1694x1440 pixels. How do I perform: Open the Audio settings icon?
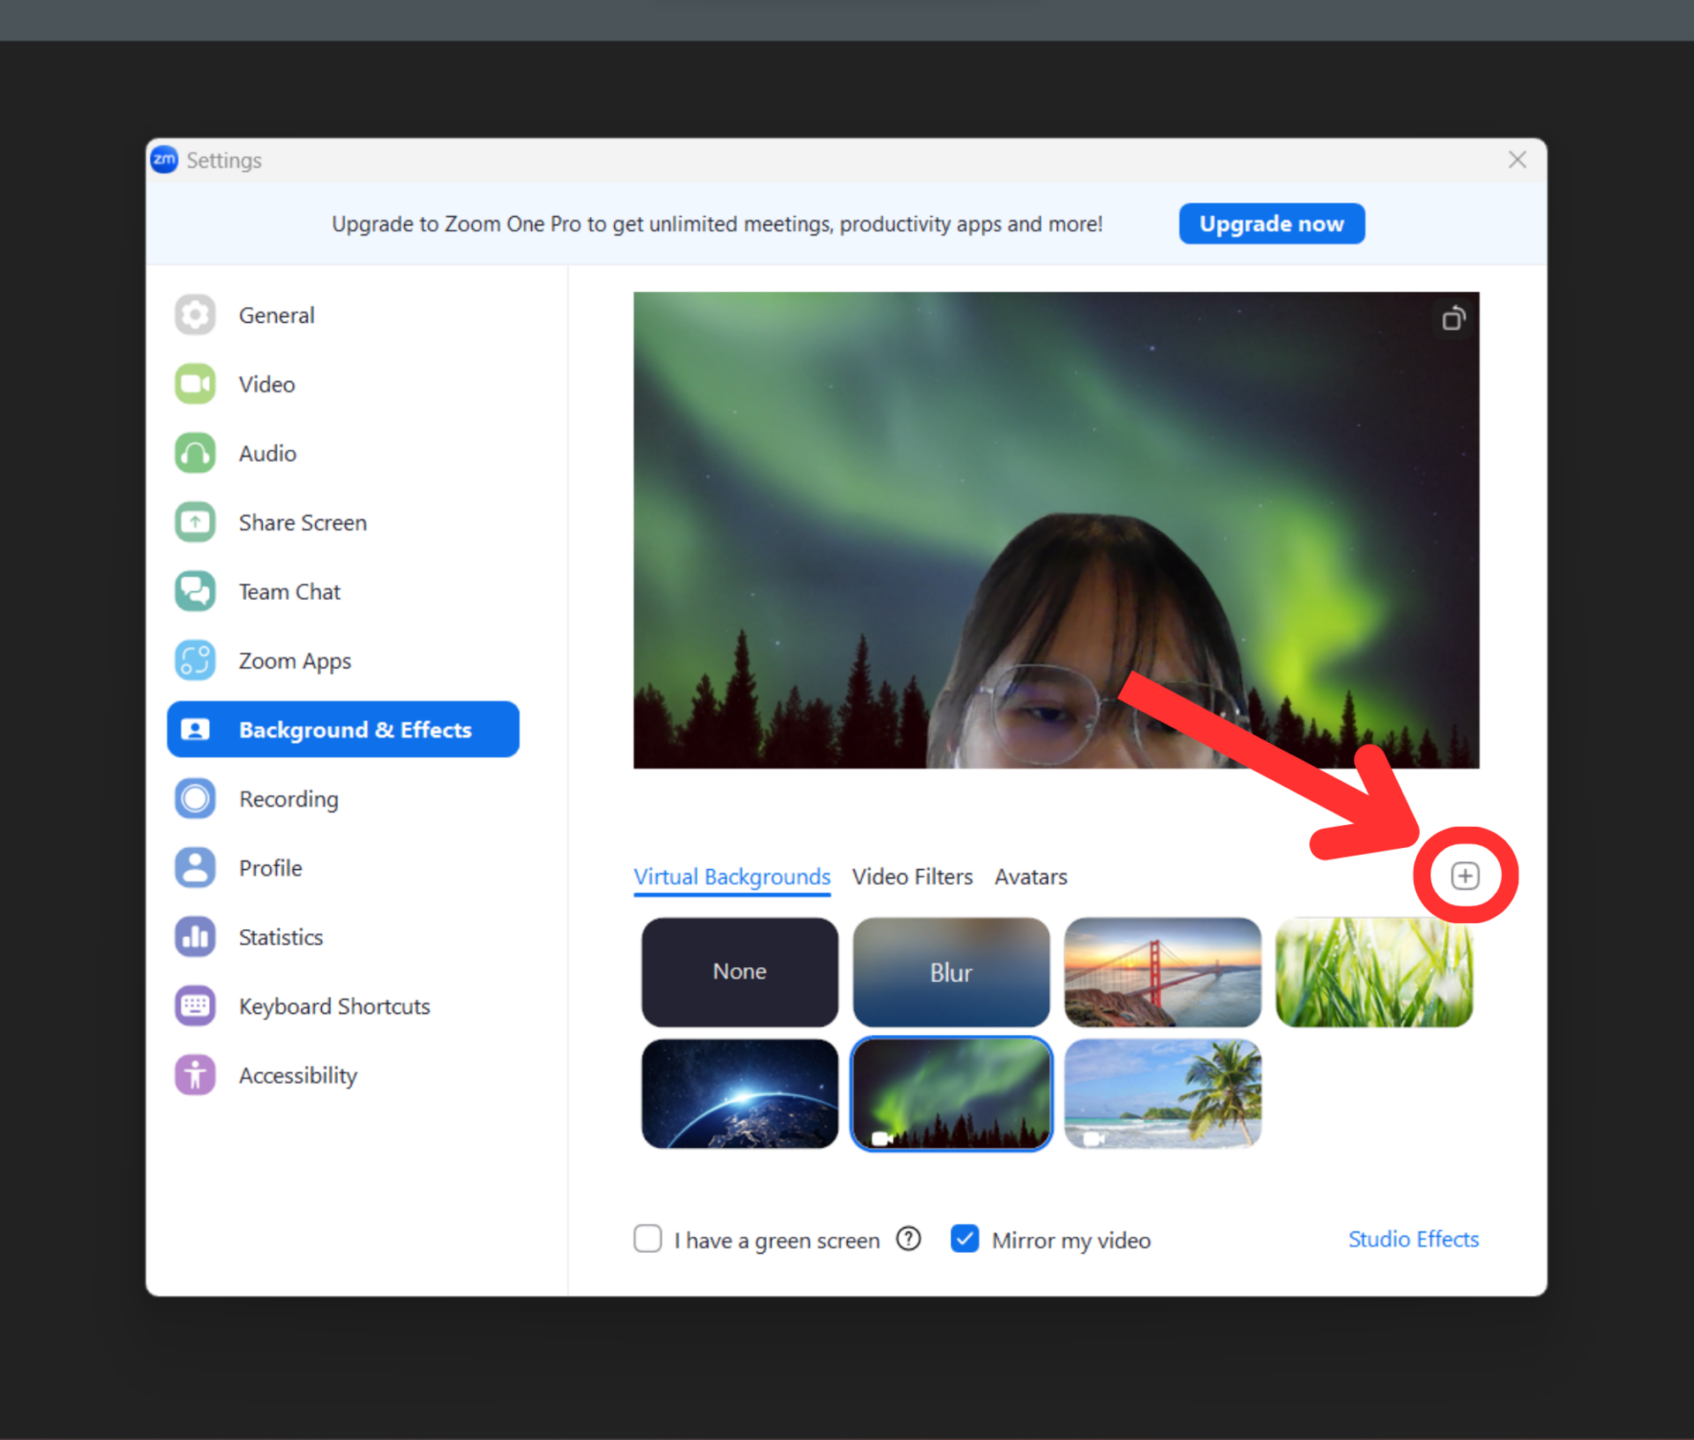coord(195,453)
